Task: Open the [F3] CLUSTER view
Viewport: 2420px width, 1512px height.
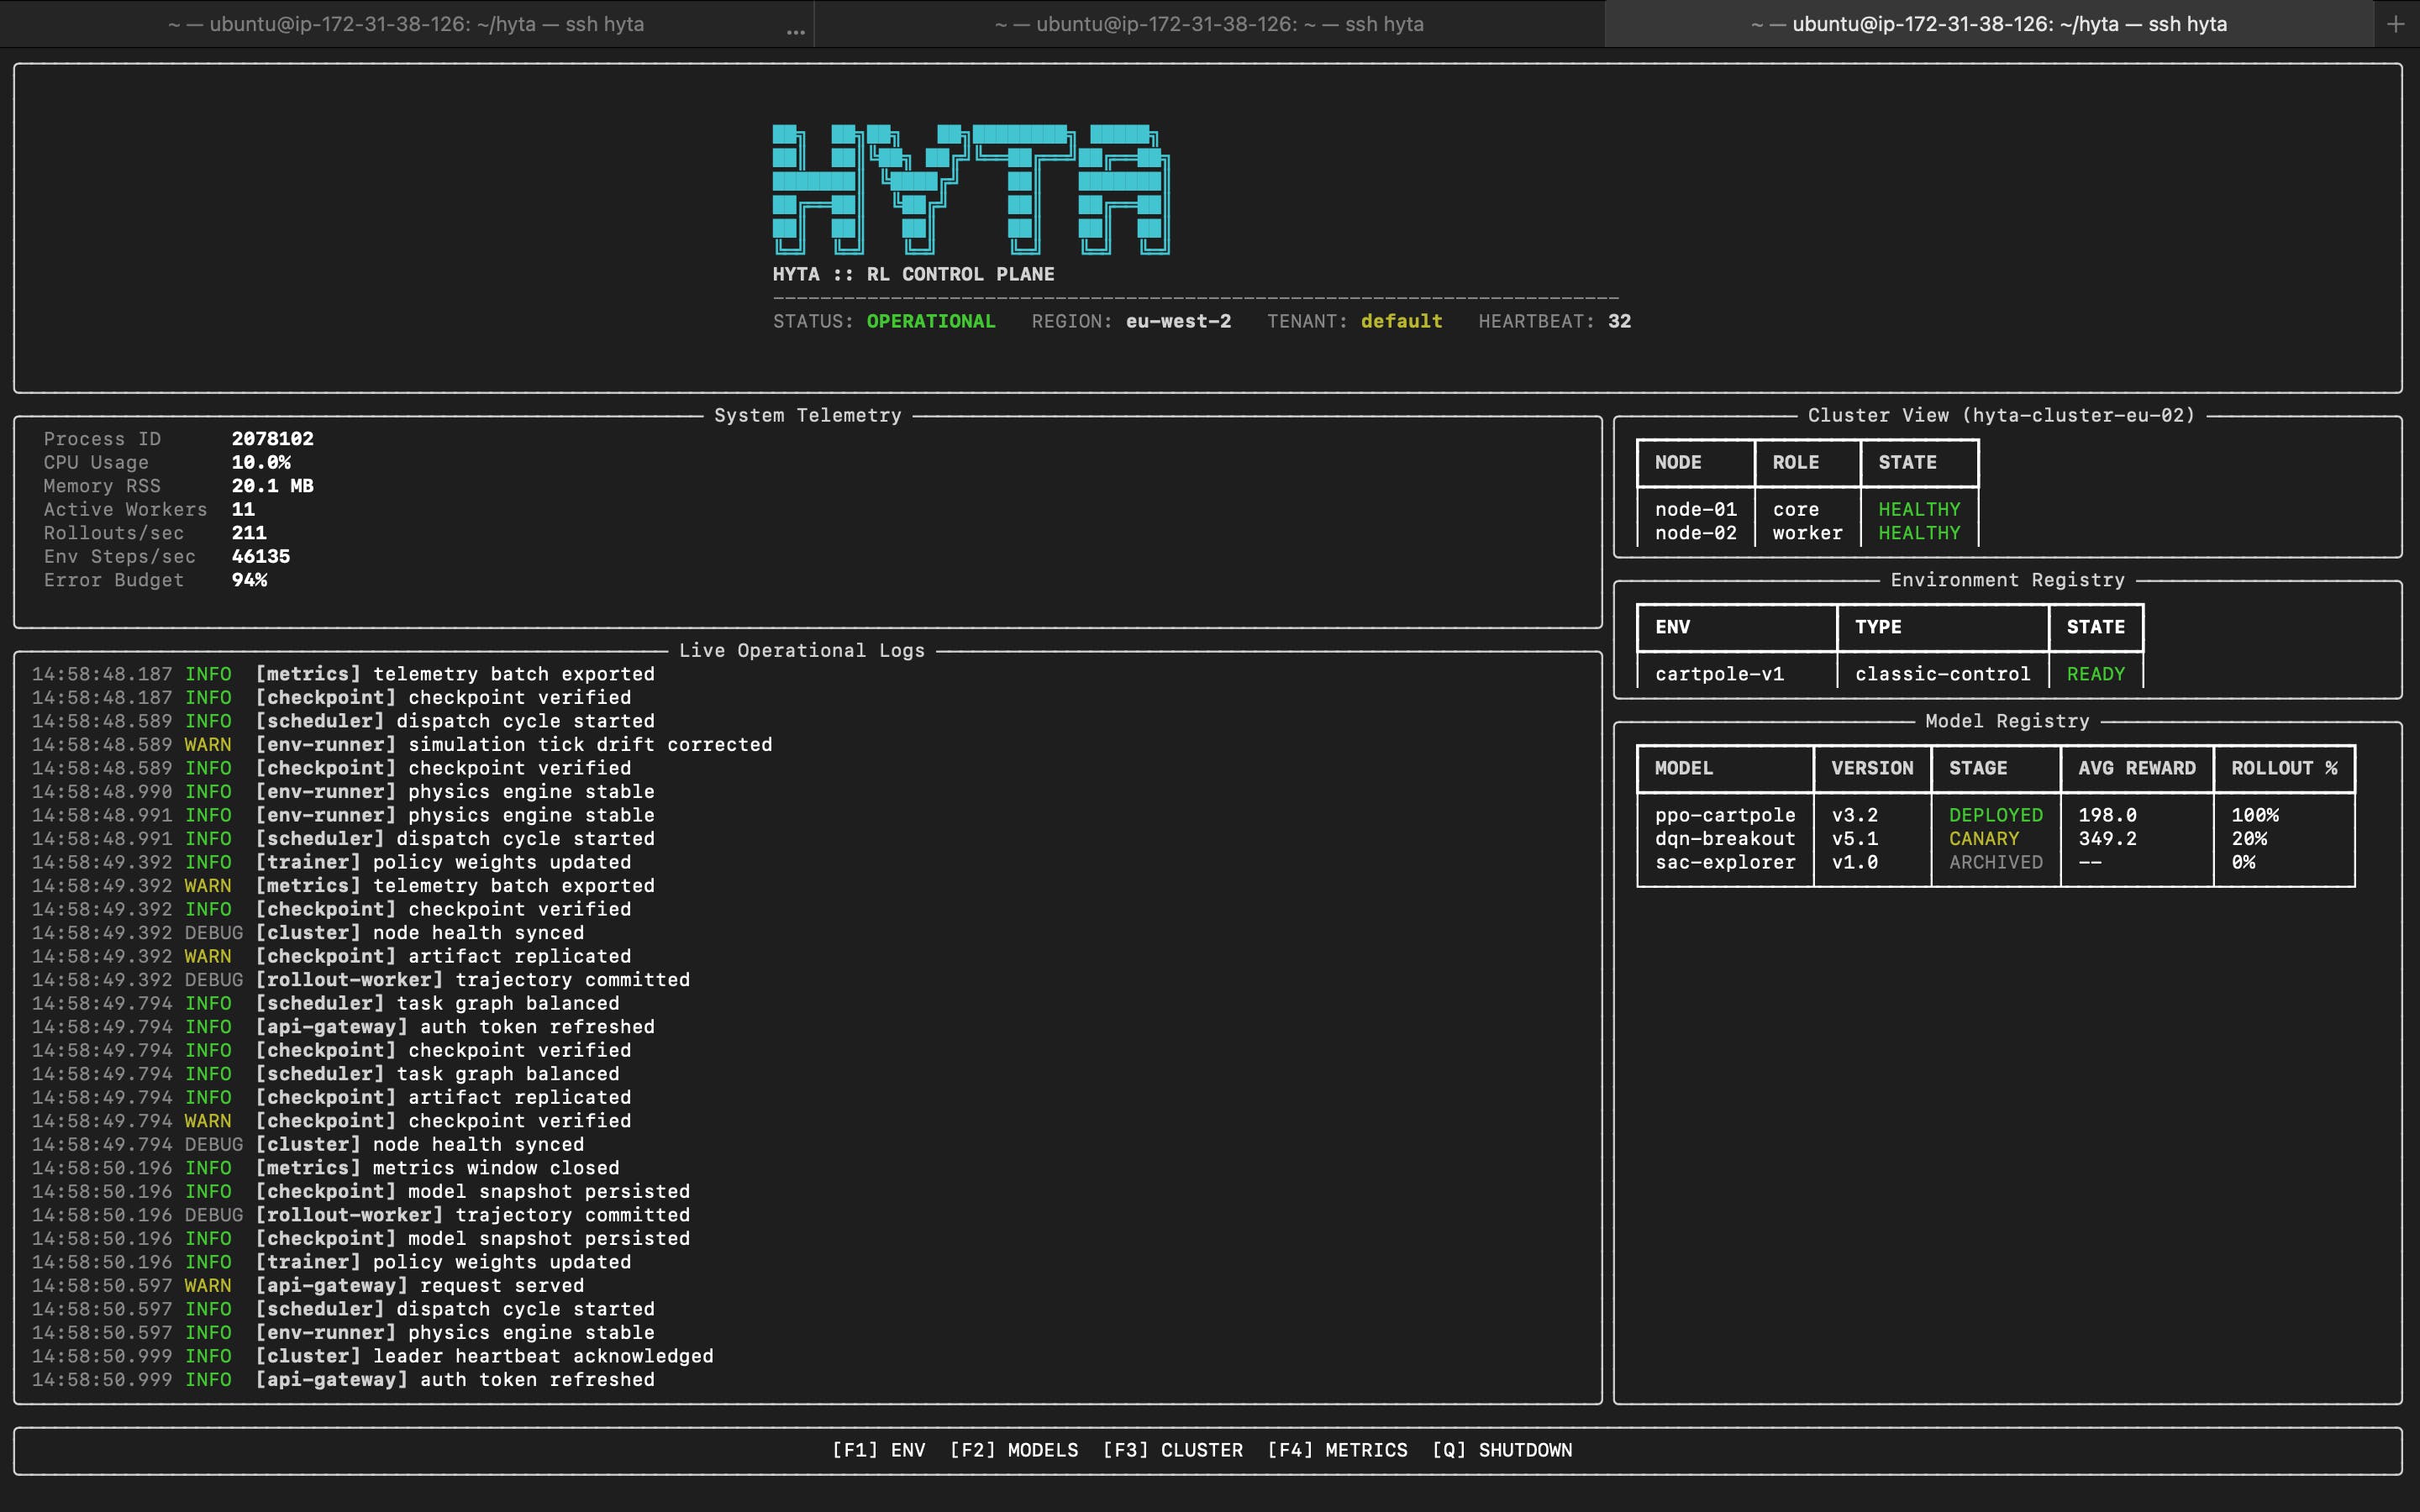Action: point(1172,1450)
